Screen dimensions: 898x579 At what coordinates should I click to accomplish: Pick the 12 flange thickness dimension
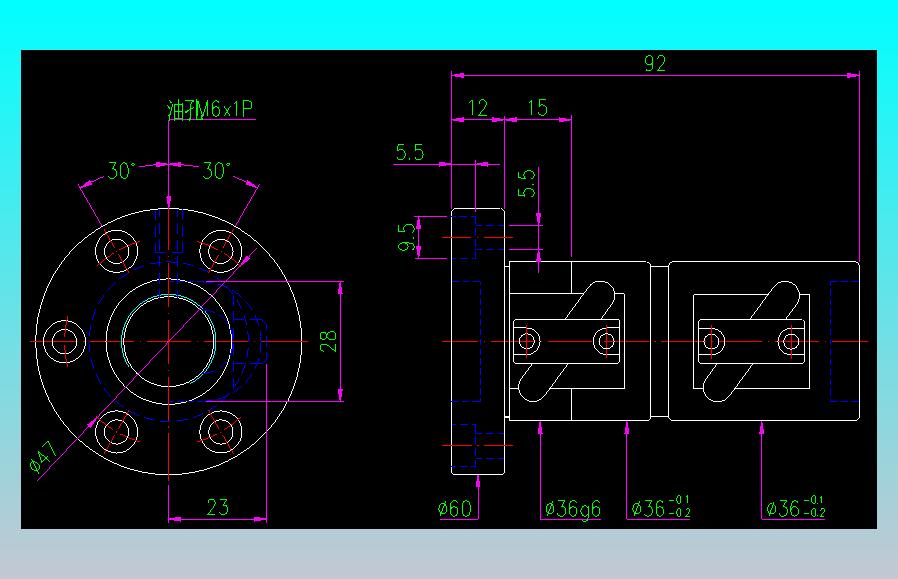[x=478, y=108]
